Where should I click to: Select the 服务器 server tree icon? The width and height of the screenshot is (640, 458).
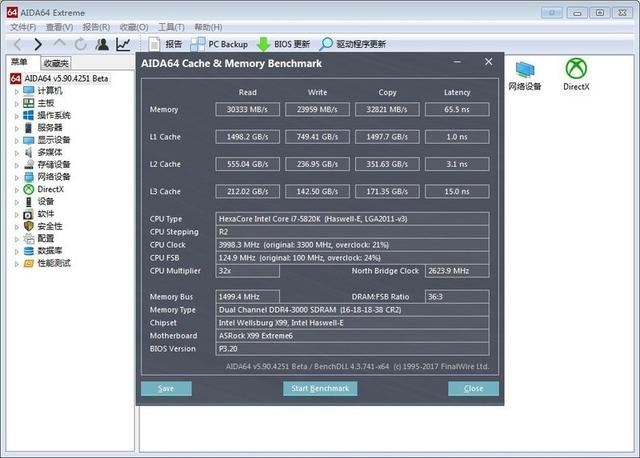(x=29, y=128)
